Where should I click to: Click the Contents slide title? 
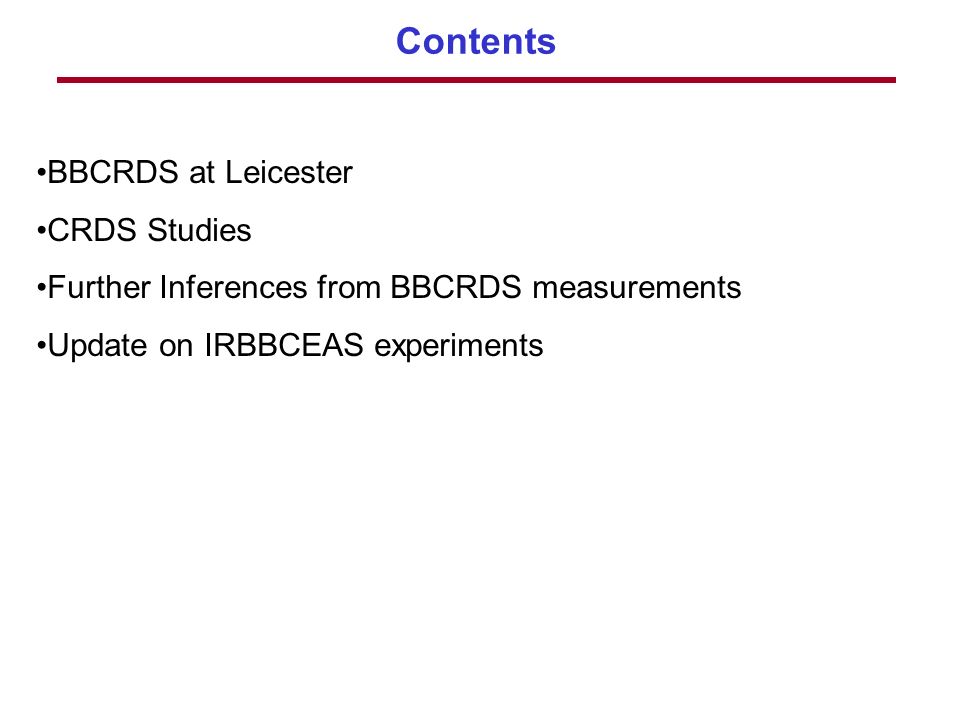(x=476, y=42)
